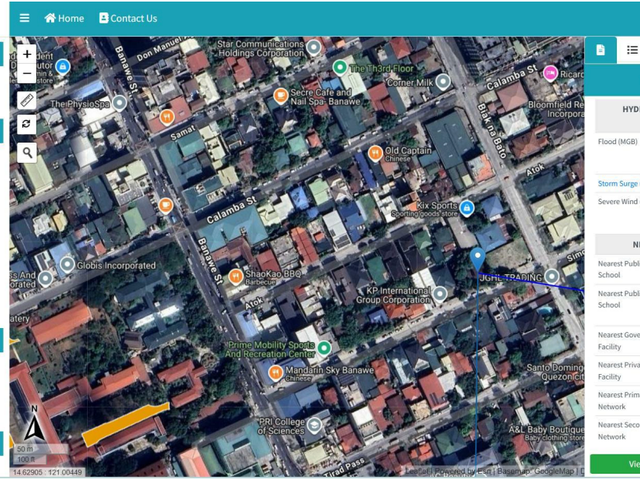Select KP International Group marker
The width and height of the screenshot is (640, 480).
pos(440,293)
